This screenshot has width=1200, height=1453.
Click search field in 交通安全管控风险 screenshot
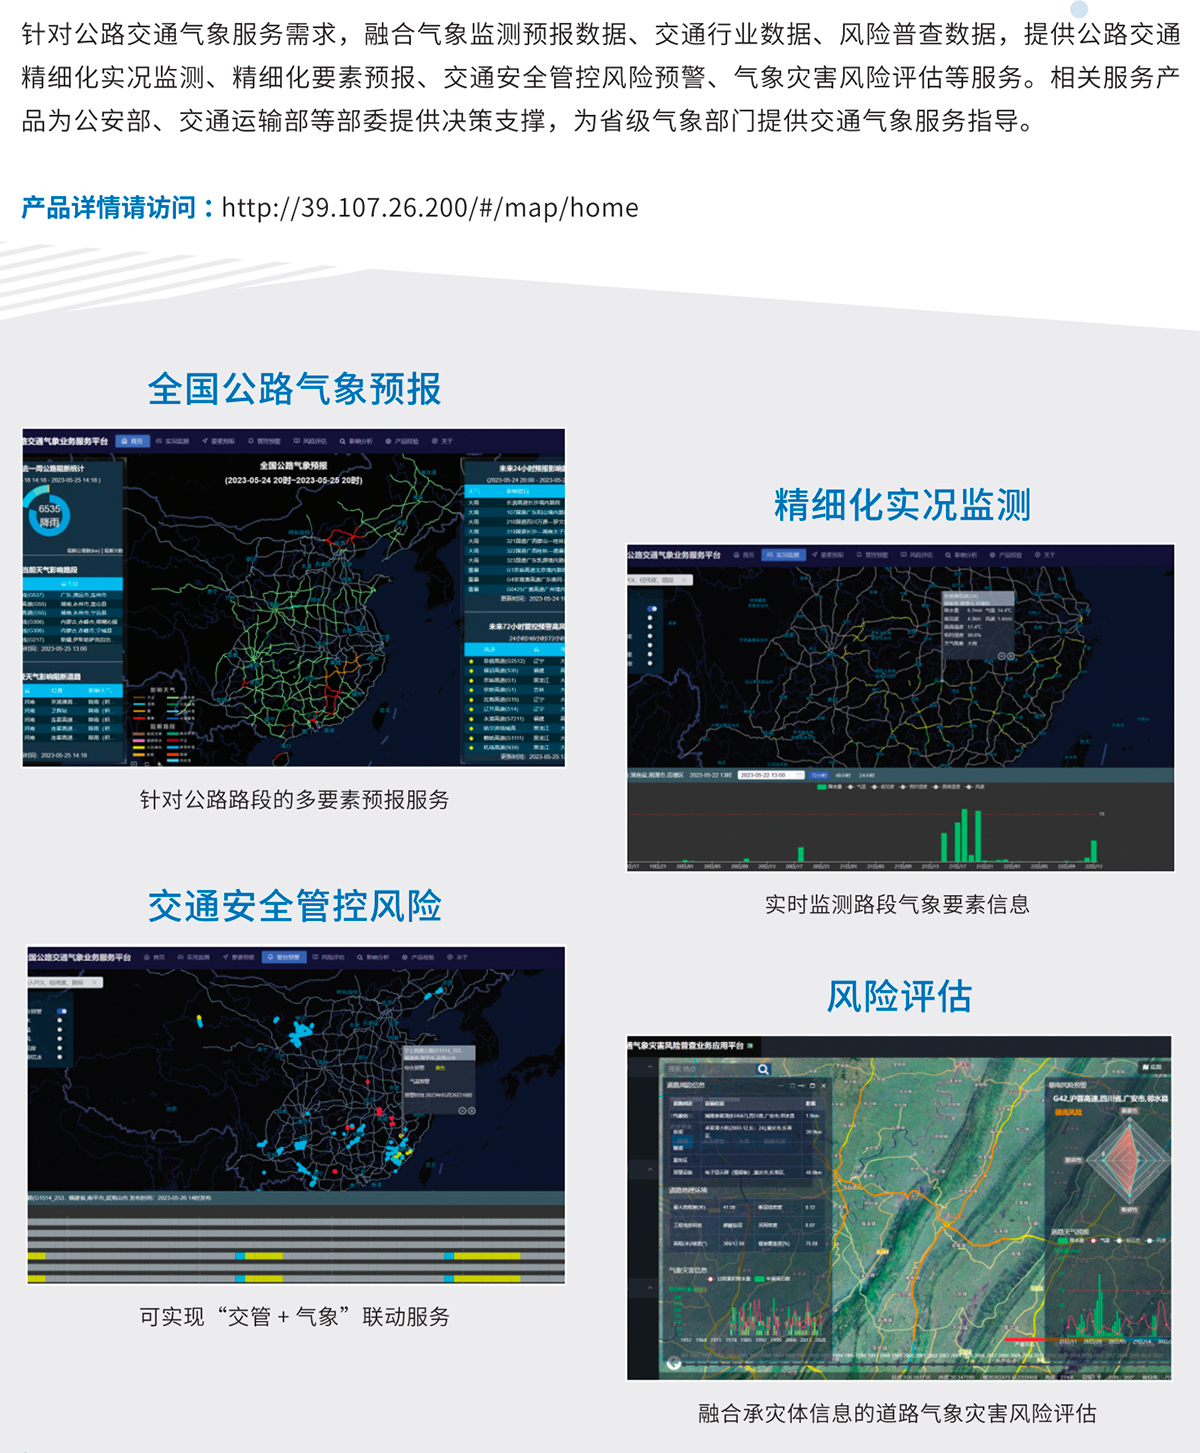tap(64, 983)
